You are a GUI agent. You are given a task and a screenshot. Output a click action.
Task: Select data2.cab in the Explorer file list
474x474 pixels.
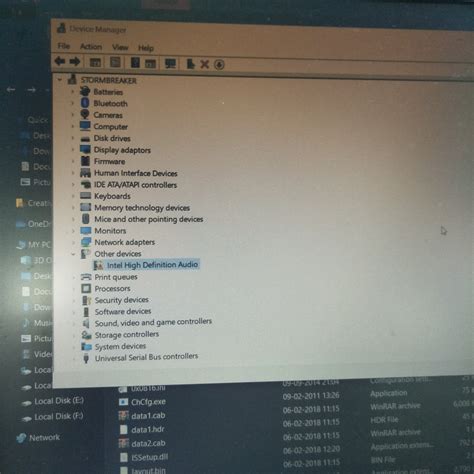pyautogui.click(x=148, y=443)
